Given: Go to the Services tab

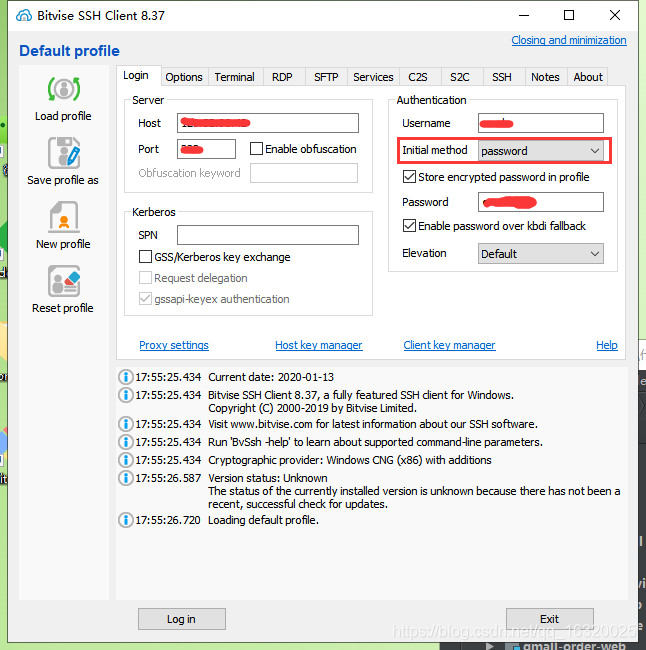Looking at the screenshot, I should pos(373,77).
